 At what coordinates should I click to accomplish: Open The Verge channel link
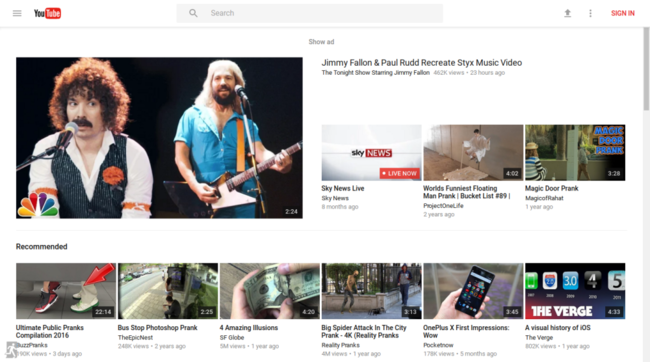pyautogui.click(x=539, y=338)
